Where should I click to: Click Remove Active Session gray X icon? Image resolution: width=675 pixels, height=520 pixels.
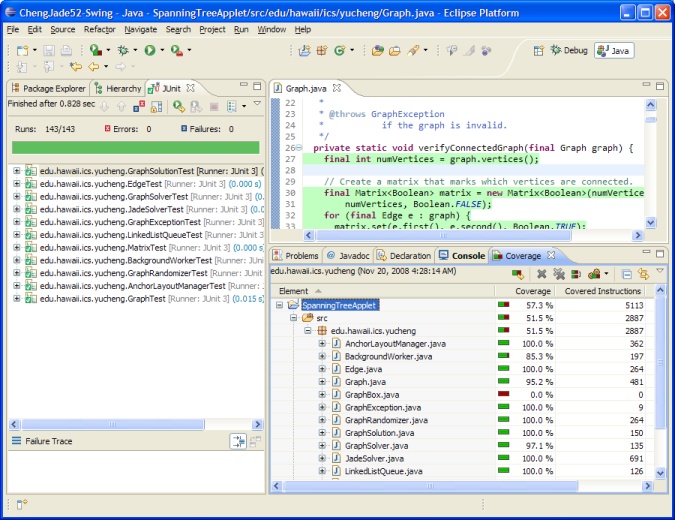coord(542,274)
